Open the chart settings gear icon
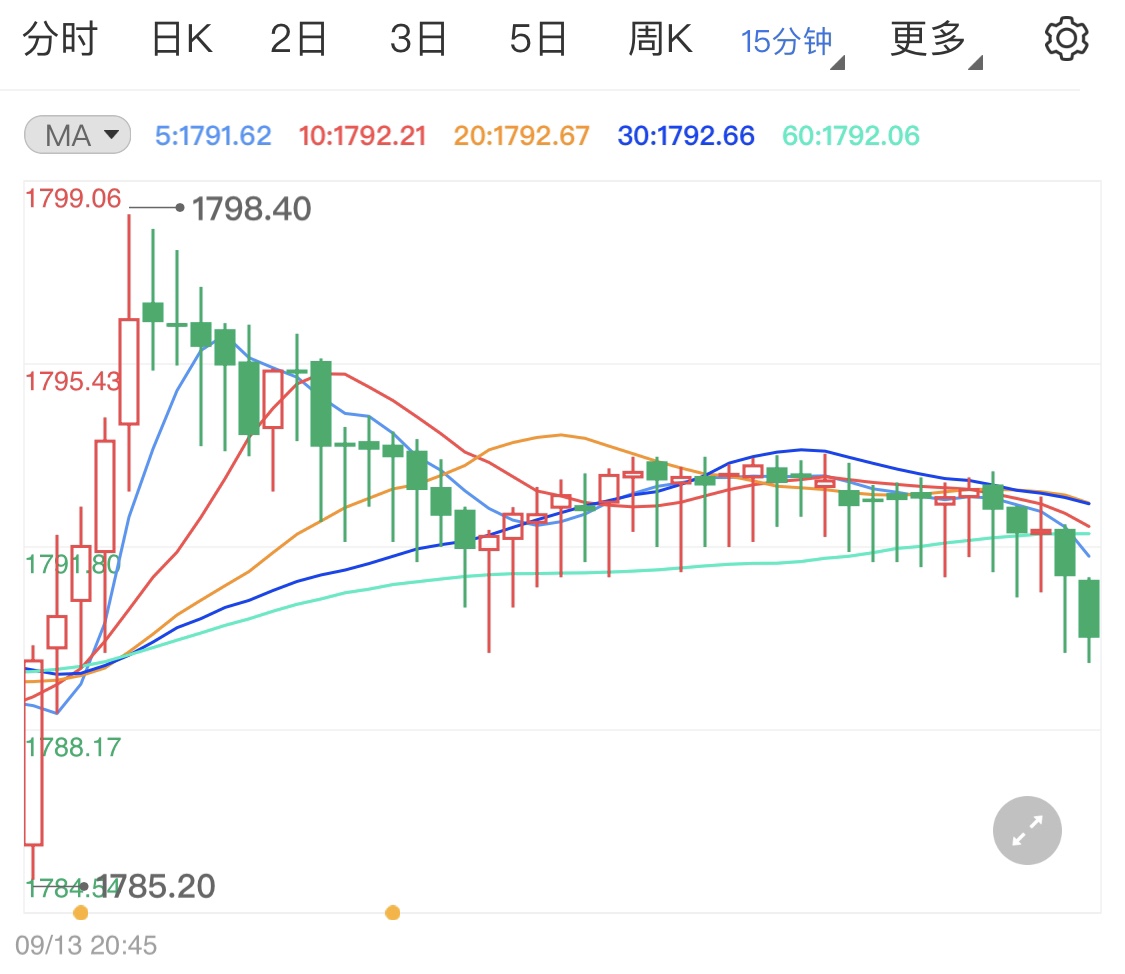1125x974 pixels. 1066,39
